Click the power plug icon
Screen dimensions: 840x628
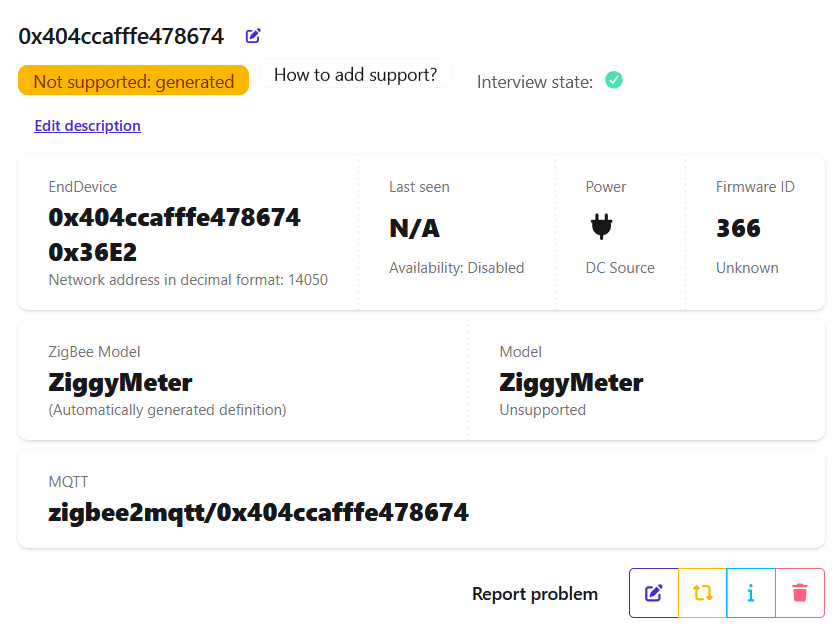pos(601,228)
